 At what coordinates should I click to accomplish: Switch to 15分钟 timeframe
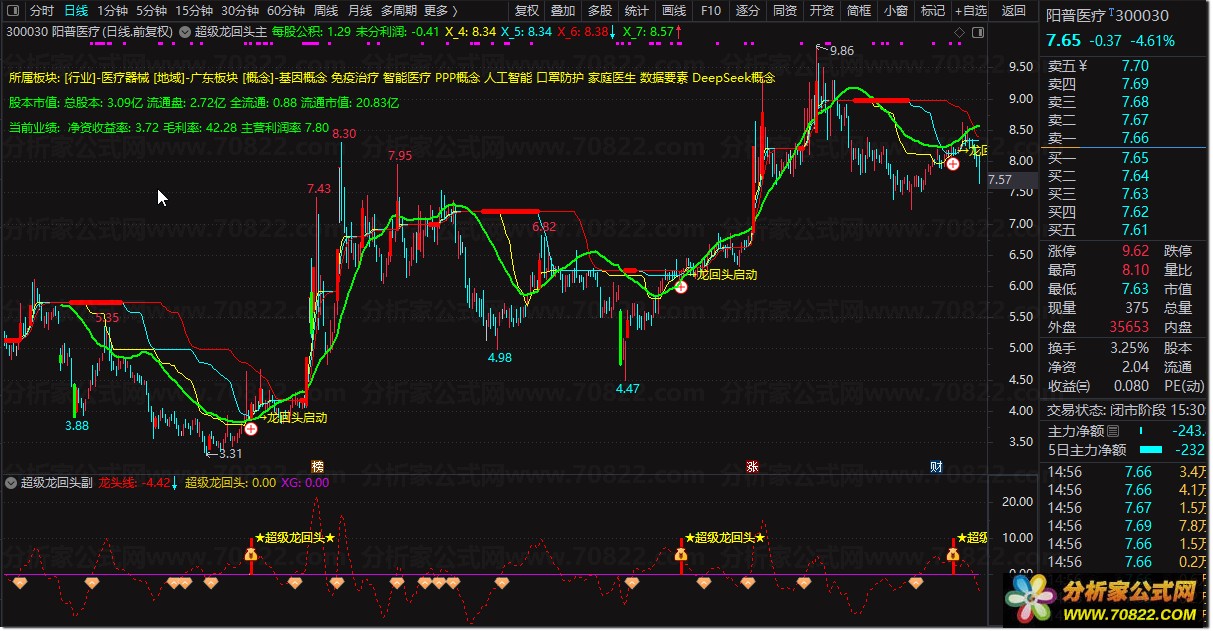tap(193, 11)
